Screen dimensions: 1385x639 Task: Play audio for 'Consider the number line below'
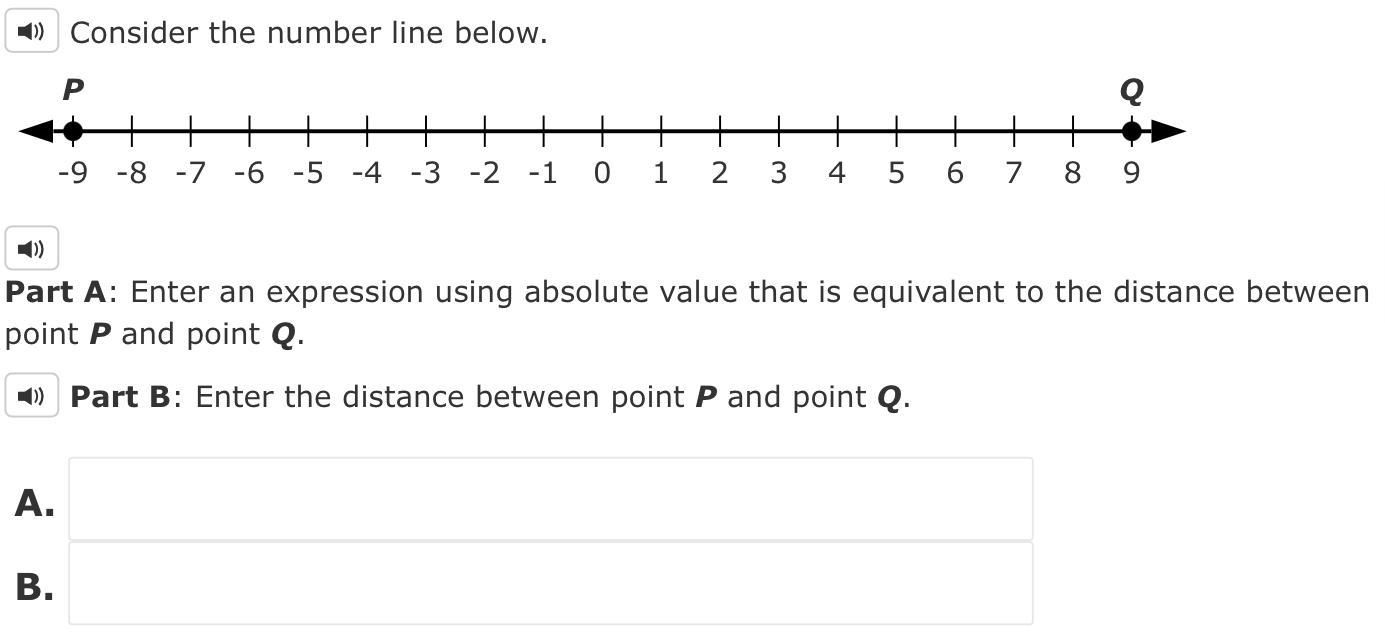pos(32,31)
